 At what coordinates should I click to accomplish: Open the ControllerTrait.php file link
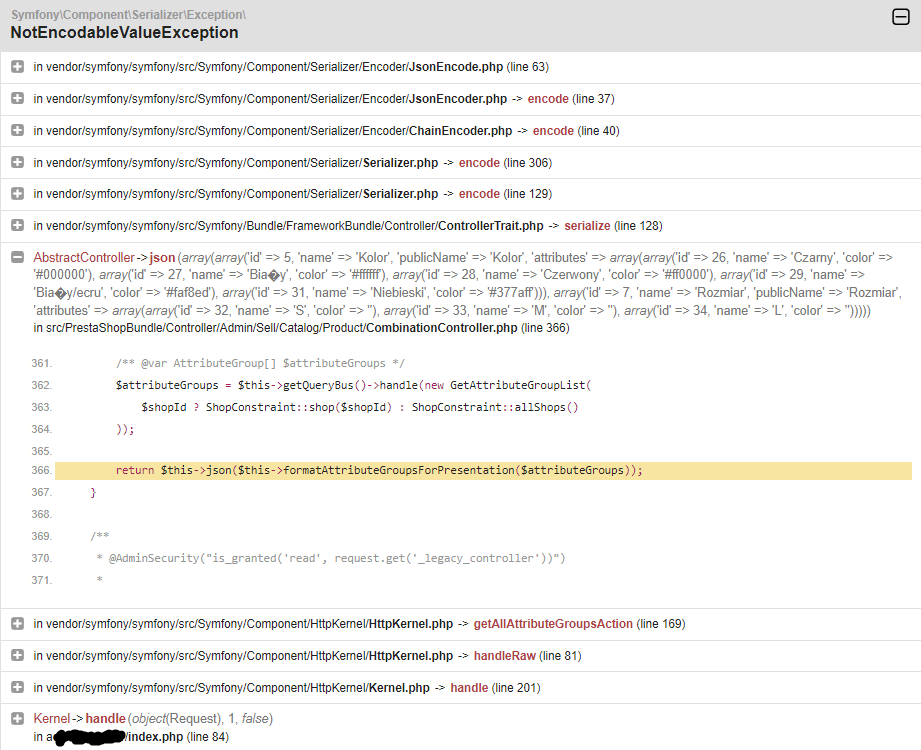point(490,226)
